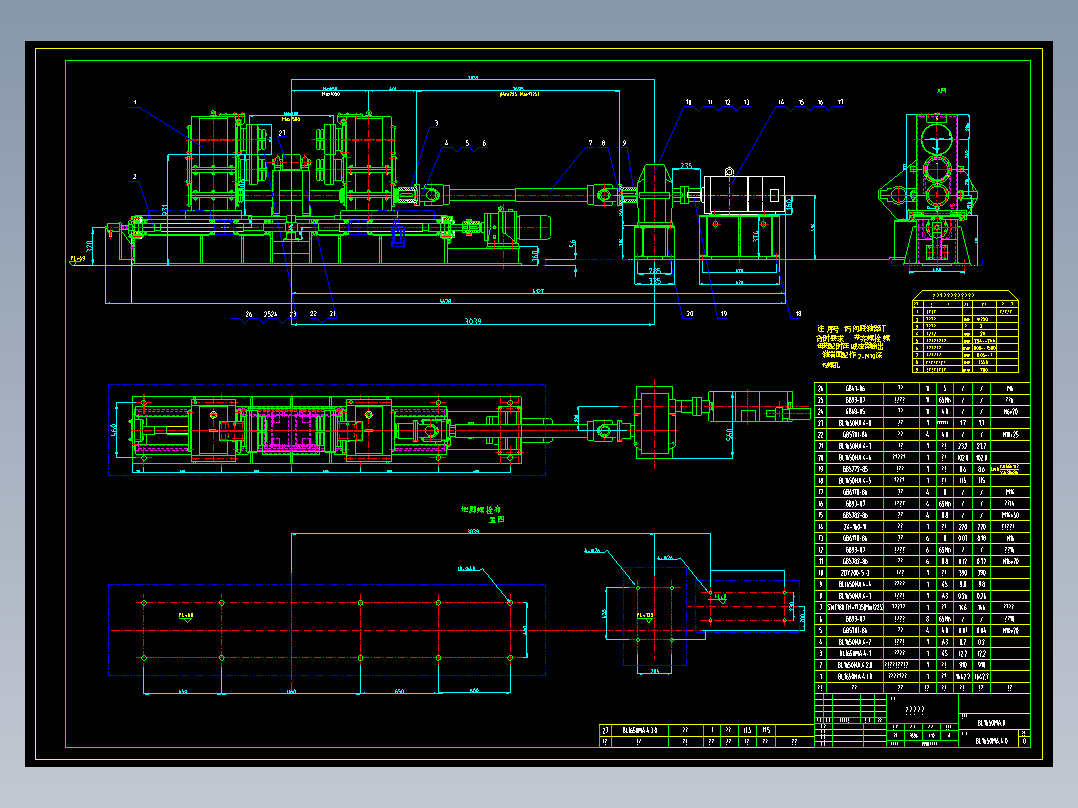
Task: Click the 385 dimension below the gearbox
Action: pos(654,281)
